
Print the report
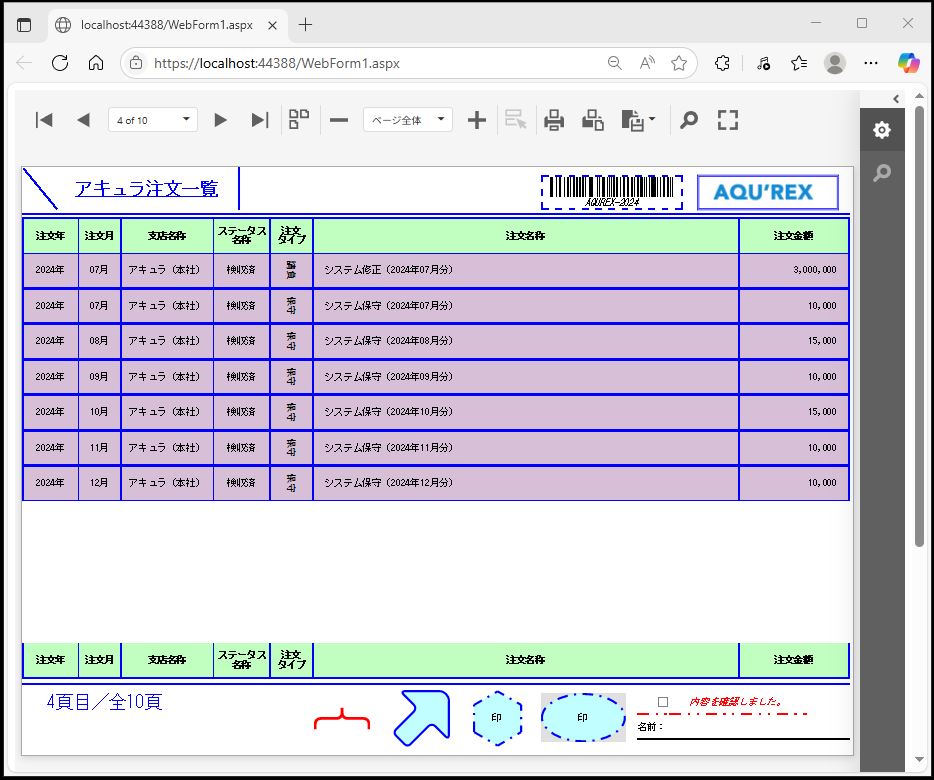[554, 120]
